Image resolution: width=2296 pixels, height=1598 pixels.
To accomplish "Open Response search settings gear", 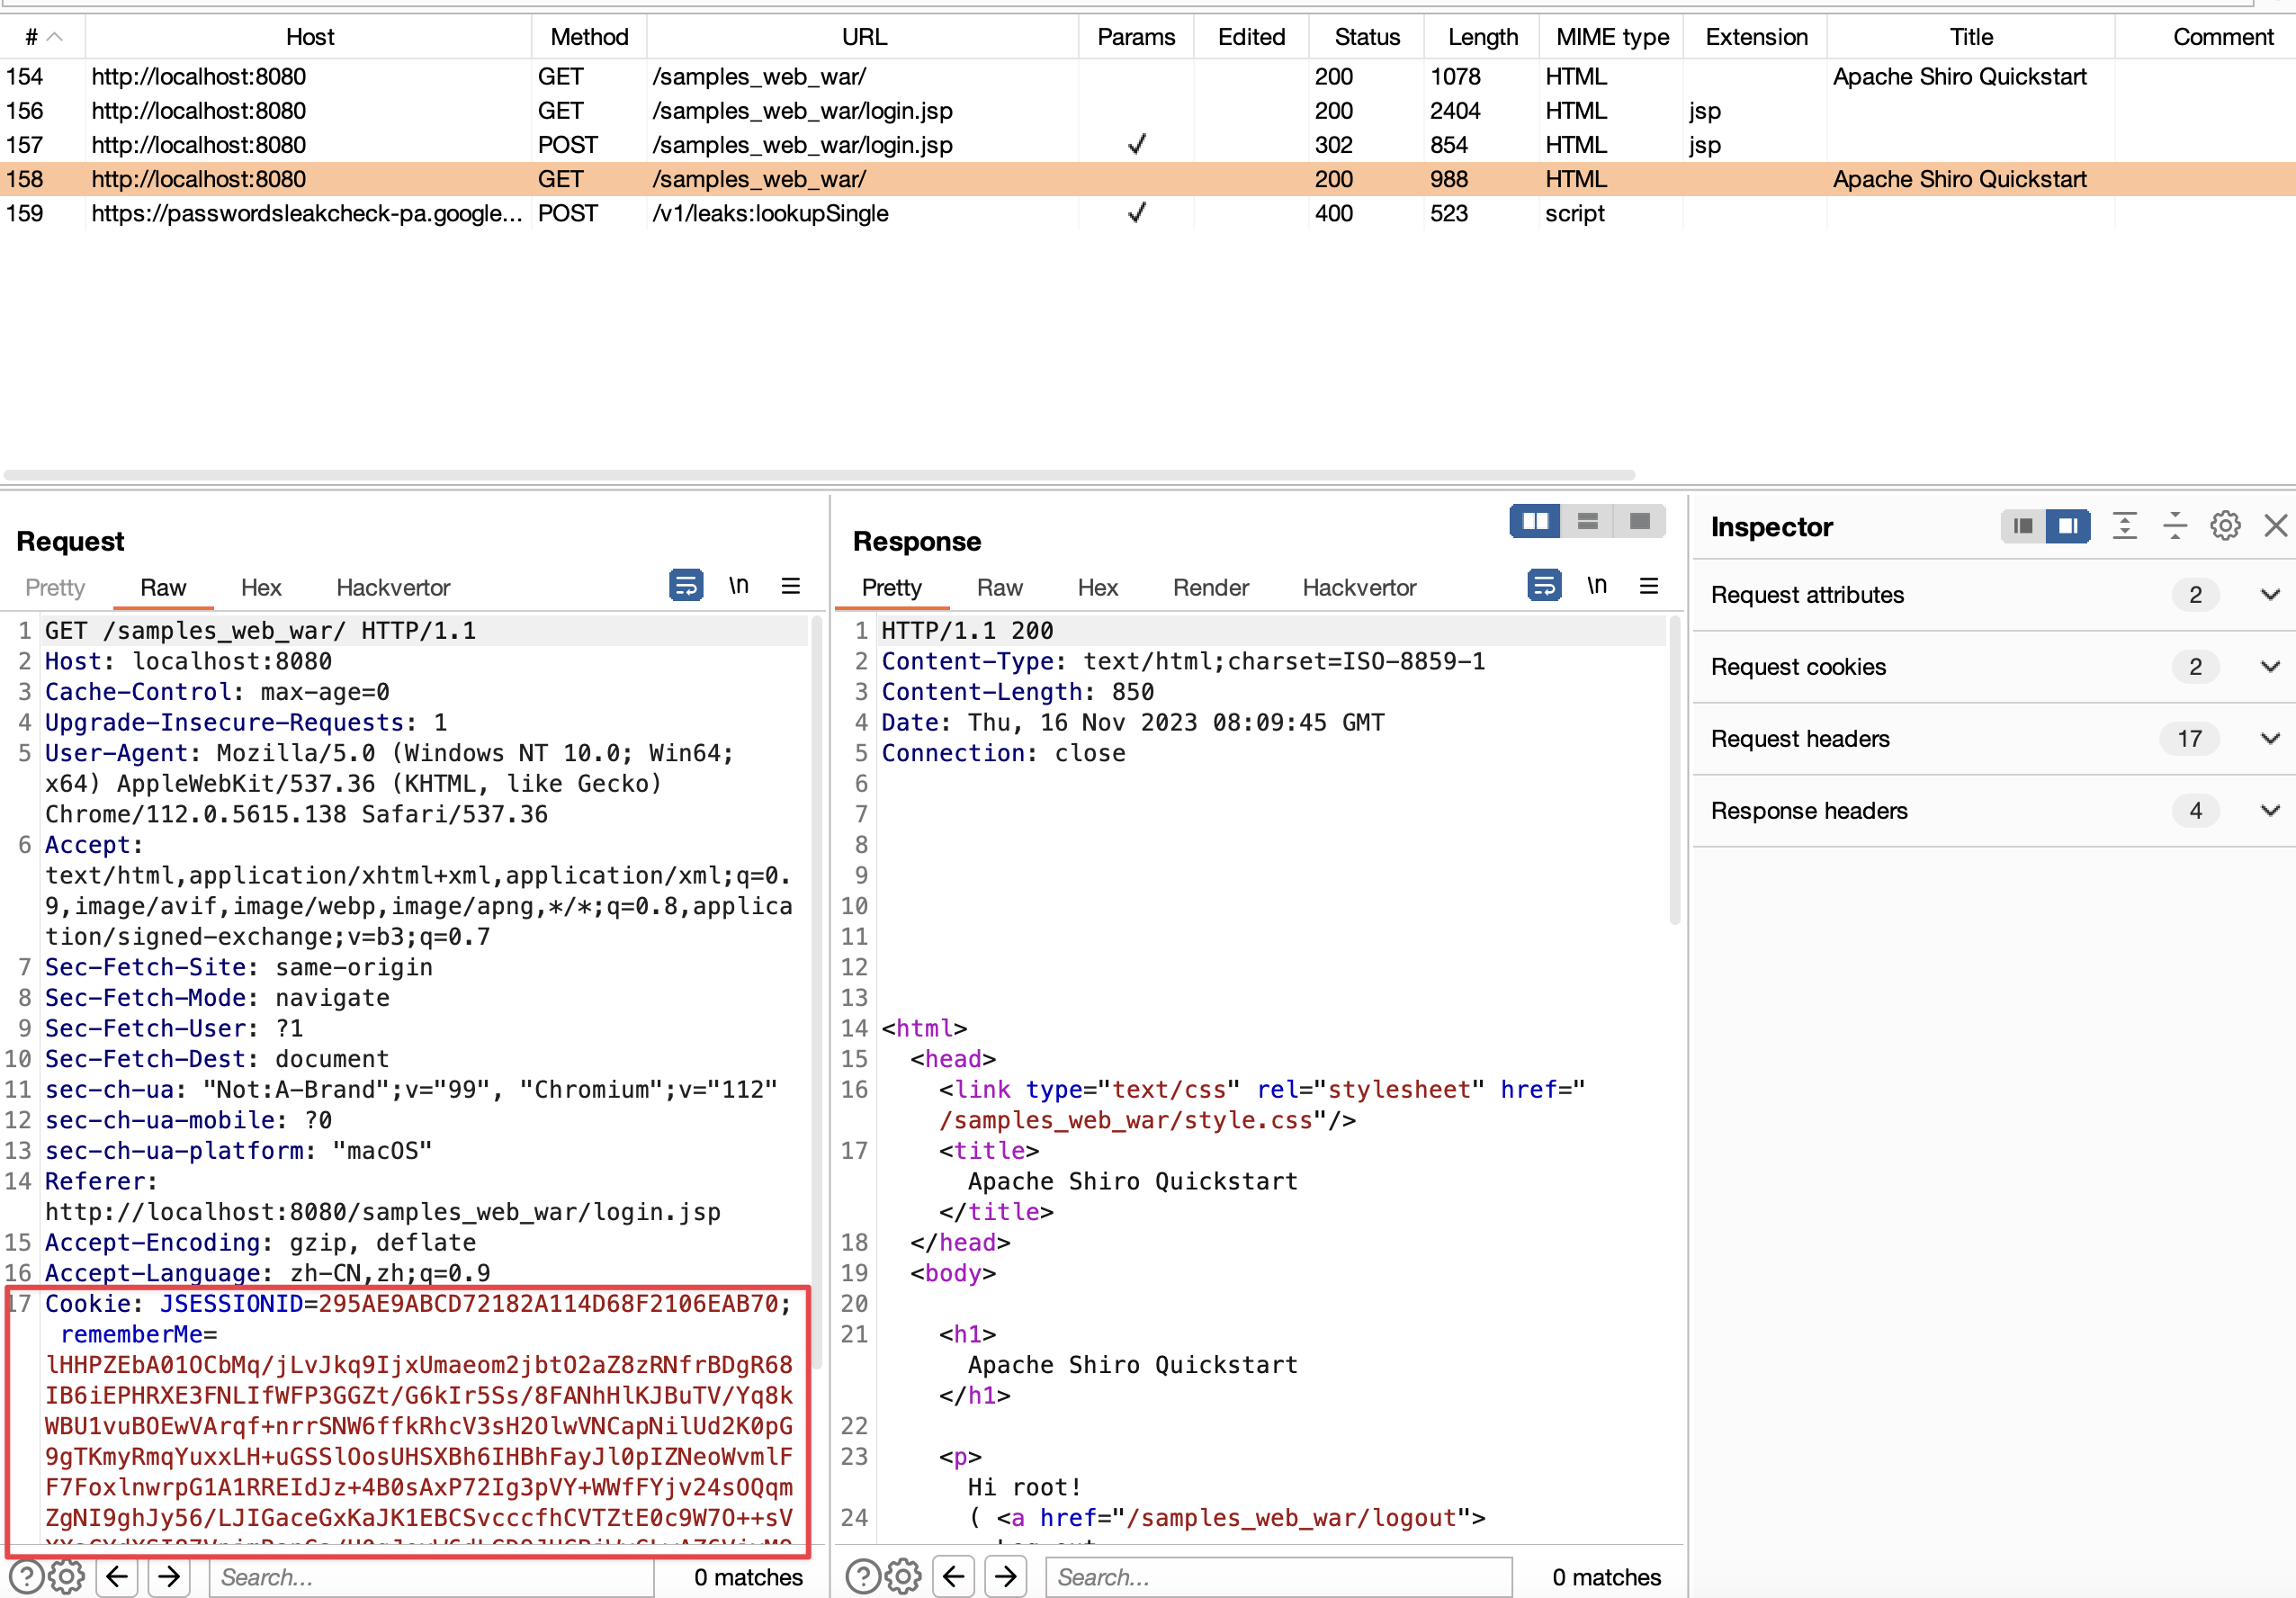I will pyautogui.click(x=903, y=1577).
